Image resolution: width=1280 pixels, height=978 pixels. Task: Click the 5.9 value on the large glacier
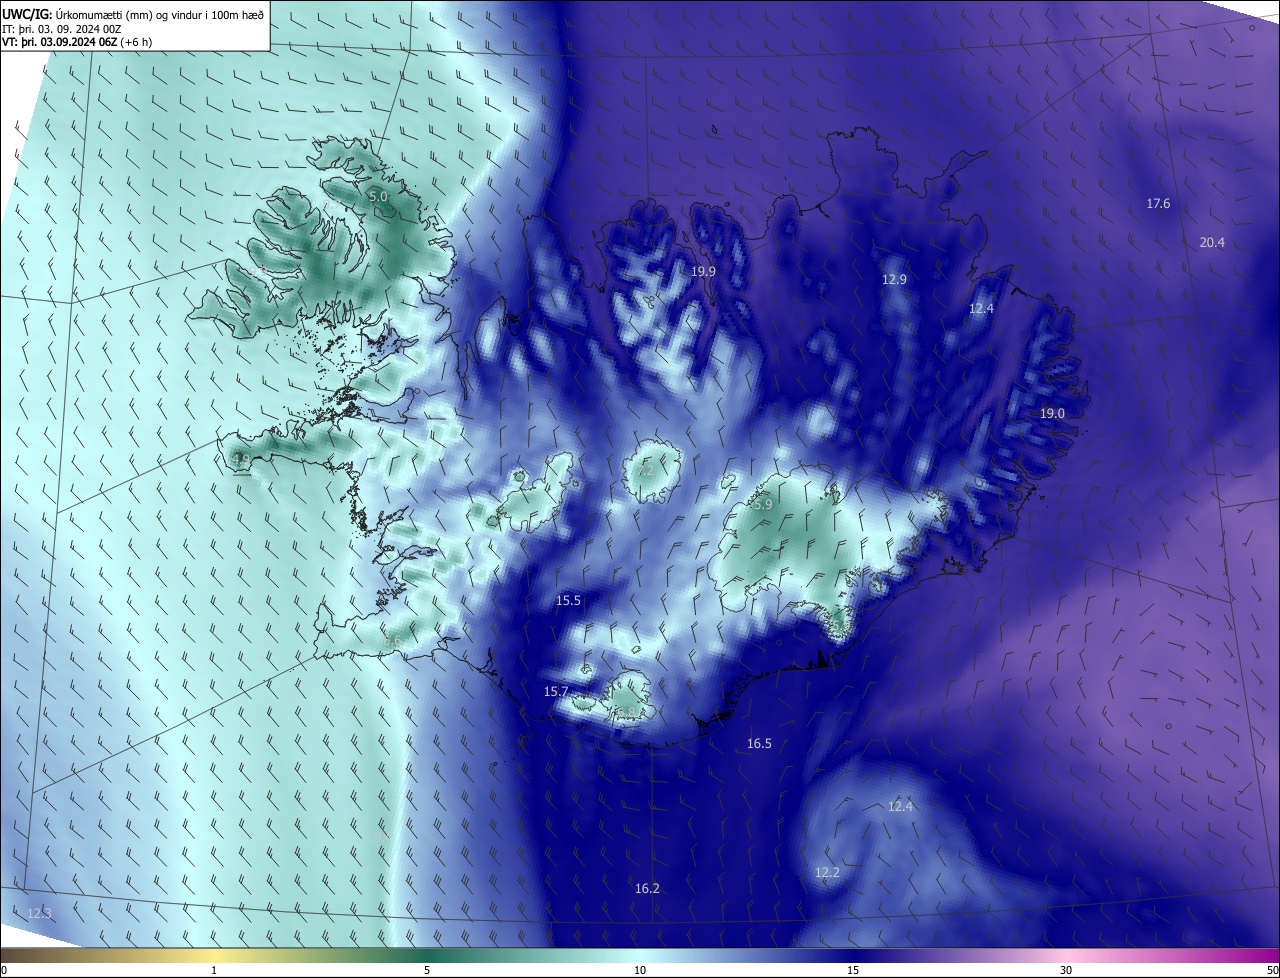click(x=763, y=505)
